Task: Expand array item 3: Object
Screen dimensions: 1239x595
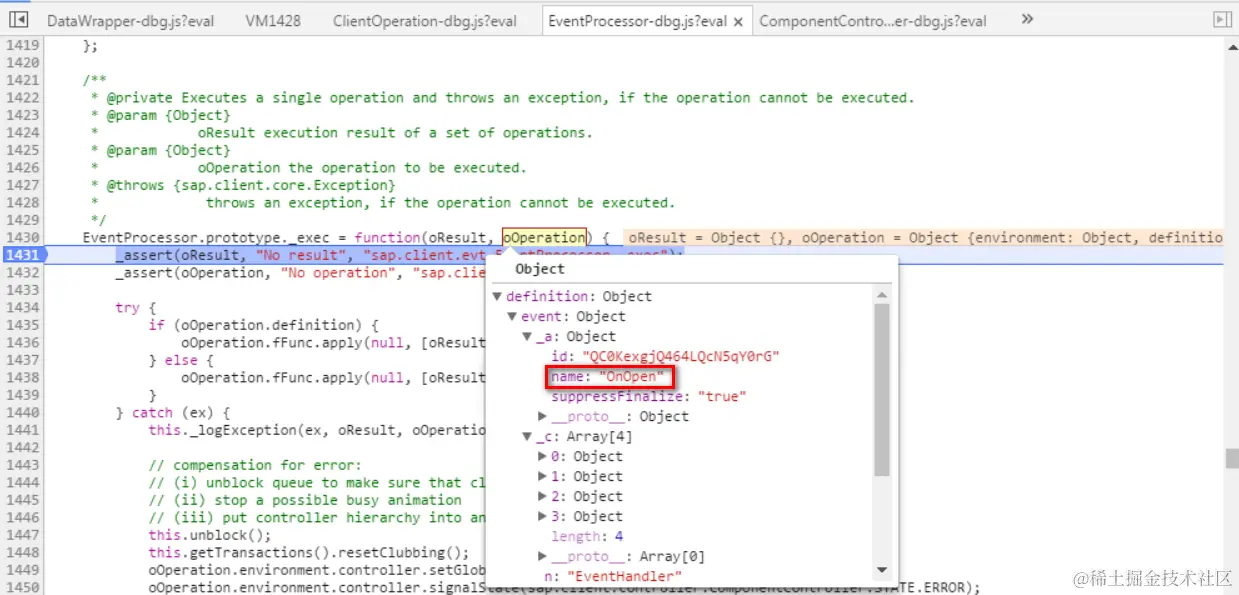Action: click(543, 517)
